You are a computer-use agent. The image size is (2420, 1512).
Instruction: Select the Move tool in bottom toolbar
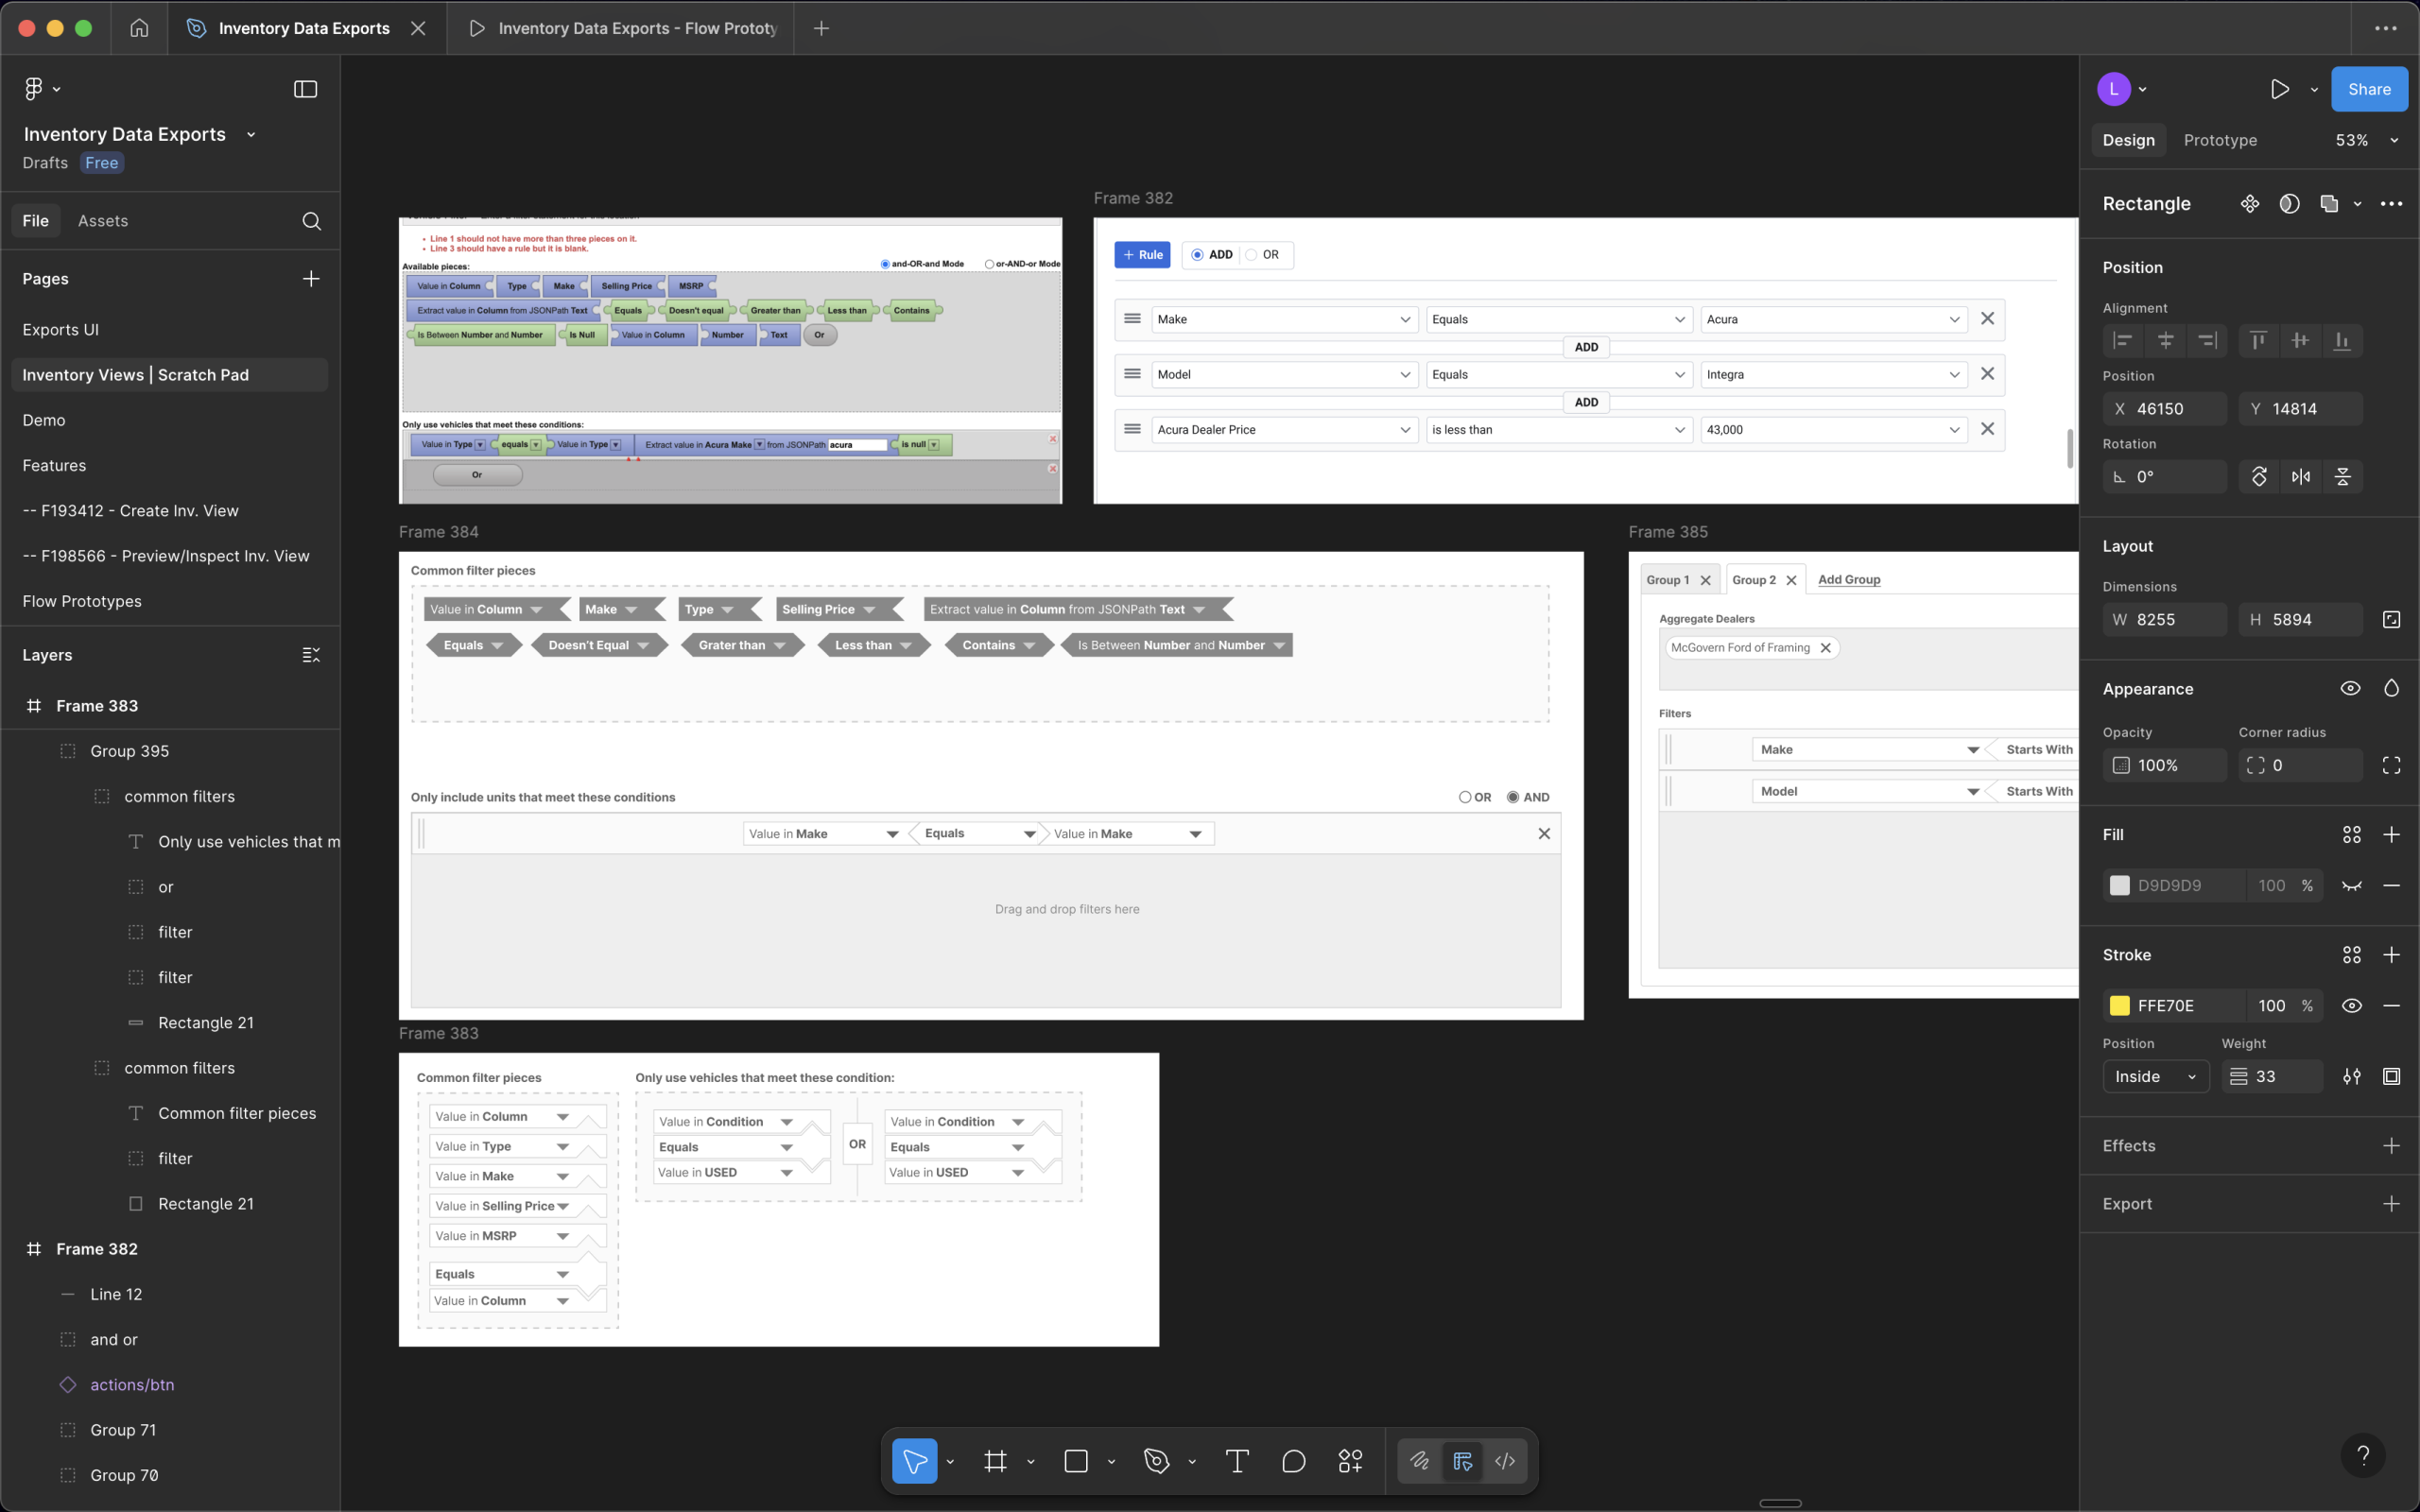coord(914,1461)
